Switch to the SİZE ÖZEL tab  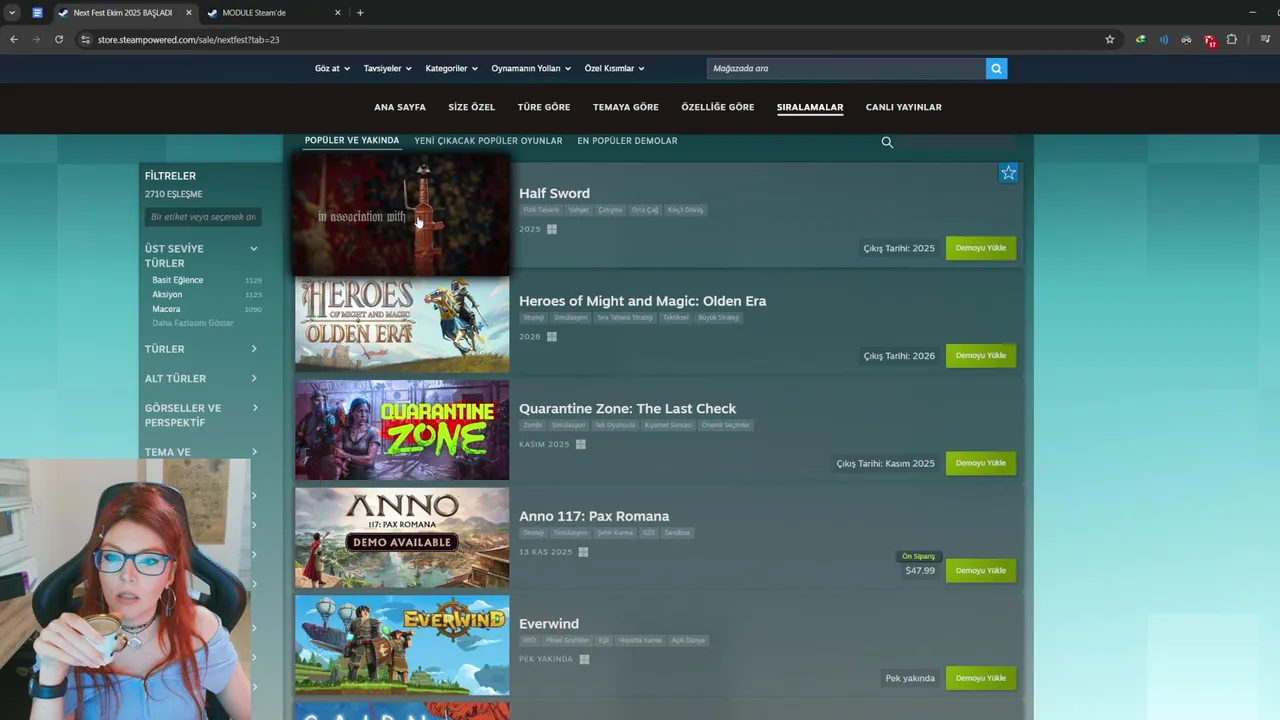(x=471, y=107)
